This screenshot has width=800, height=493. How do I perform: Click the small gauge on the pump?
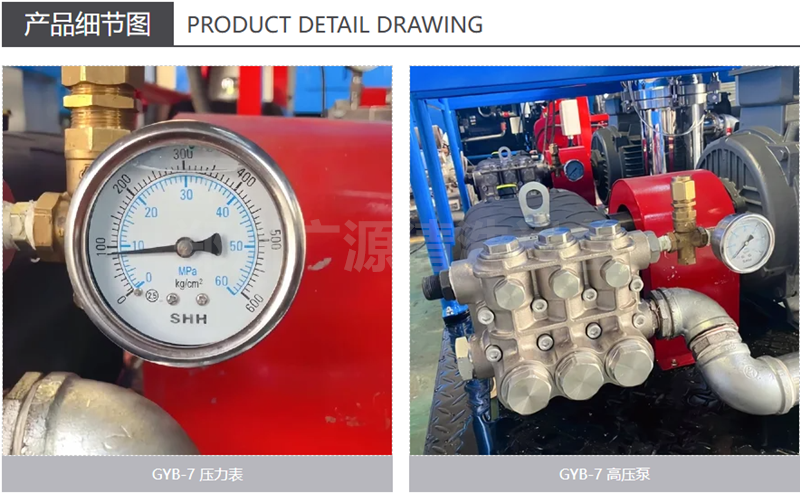tap(742, 242)
